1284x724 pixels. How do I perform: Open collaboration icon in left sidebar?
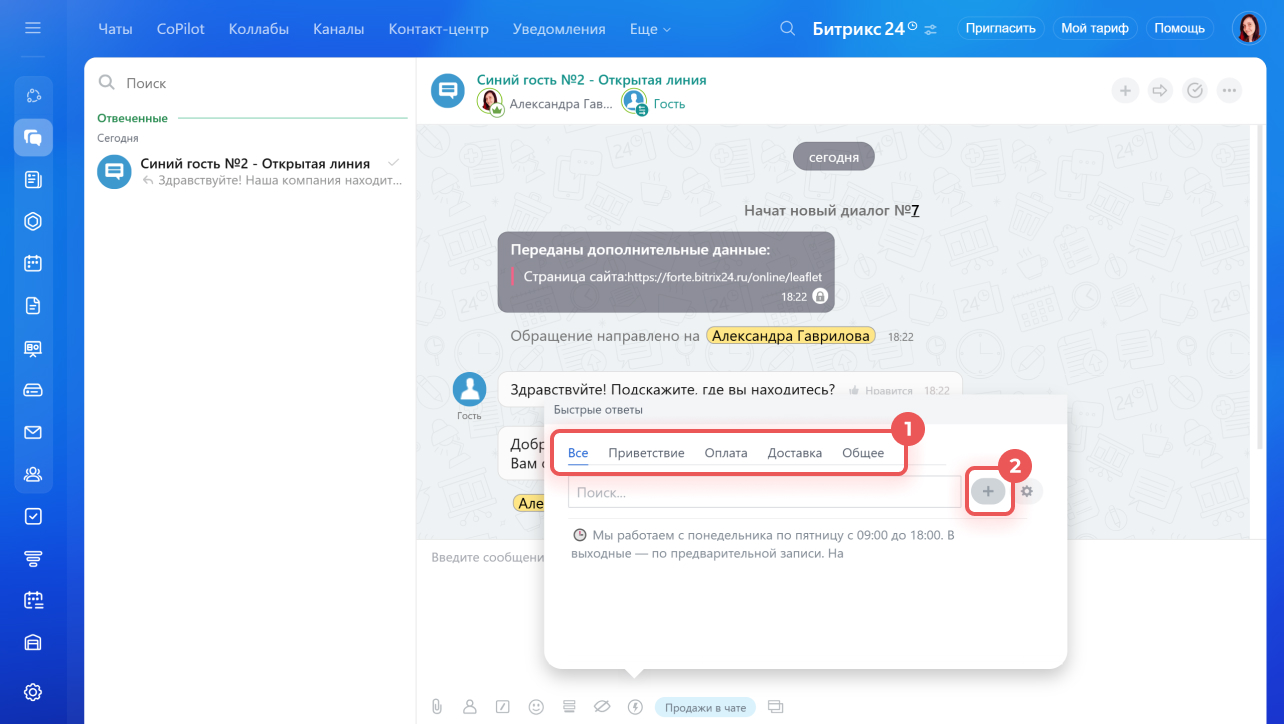click(x=33, y=96)
